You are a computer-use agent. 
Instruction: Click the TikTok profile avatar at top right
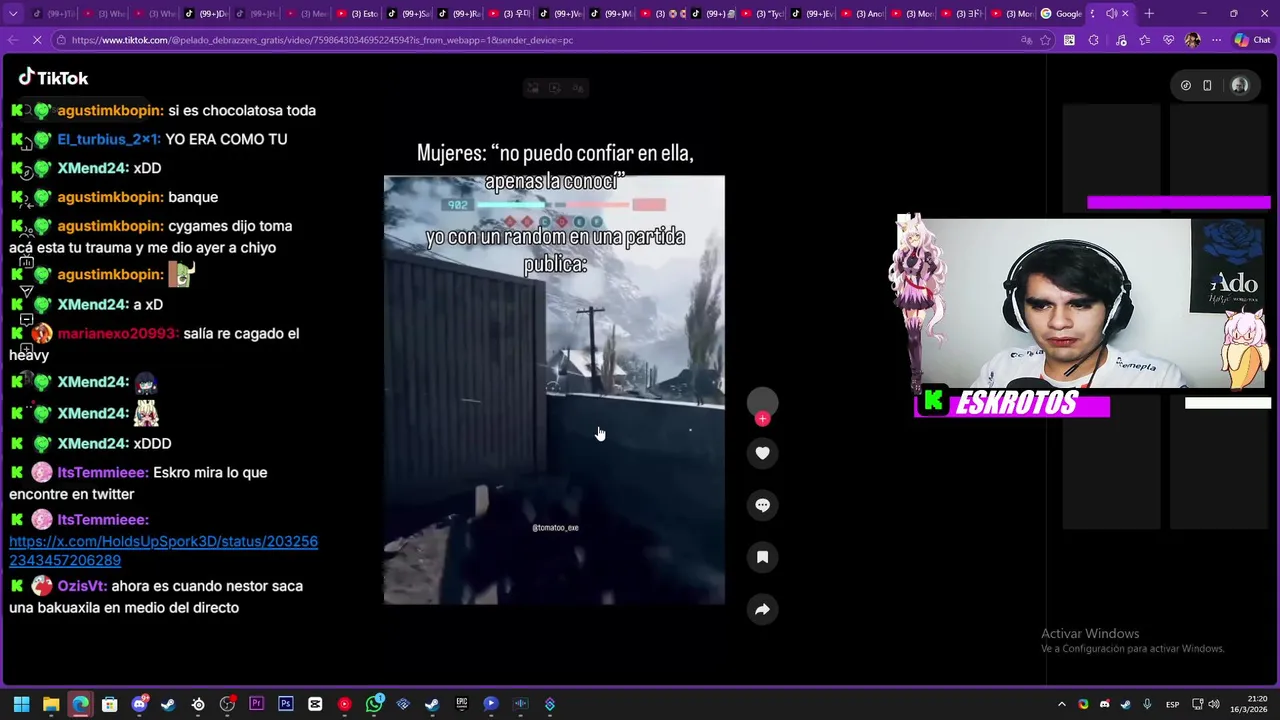click(x=1240, y=86)
